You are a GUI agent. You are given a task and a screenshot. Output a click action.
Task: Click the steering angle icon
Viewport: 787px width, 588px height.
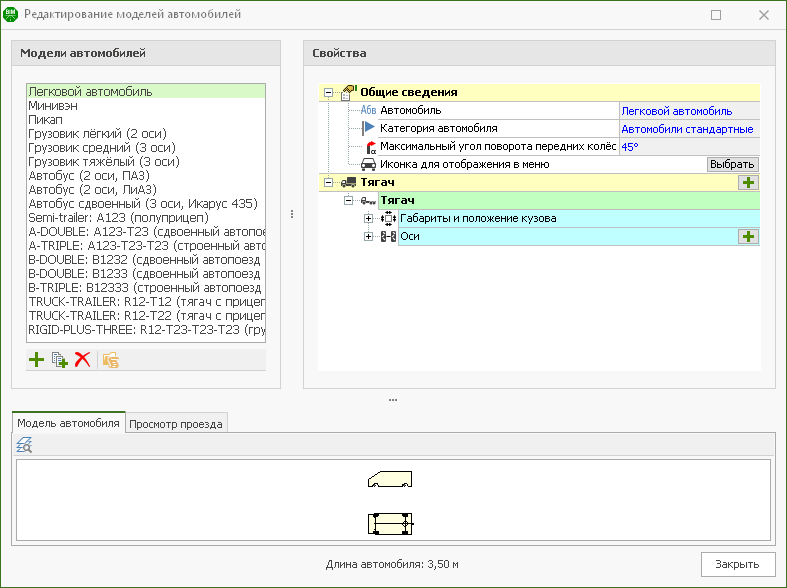[370, 147]
